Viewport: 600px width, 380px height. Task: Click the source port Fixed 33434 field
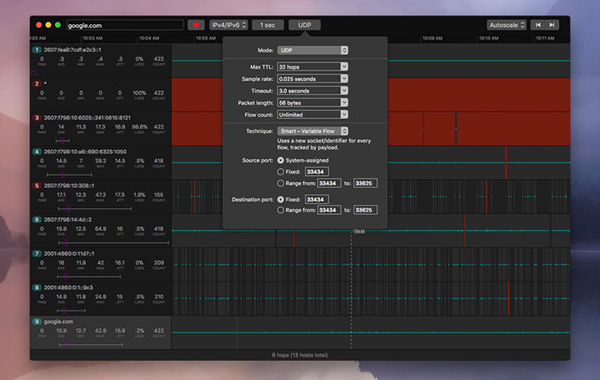click(316, 172)
